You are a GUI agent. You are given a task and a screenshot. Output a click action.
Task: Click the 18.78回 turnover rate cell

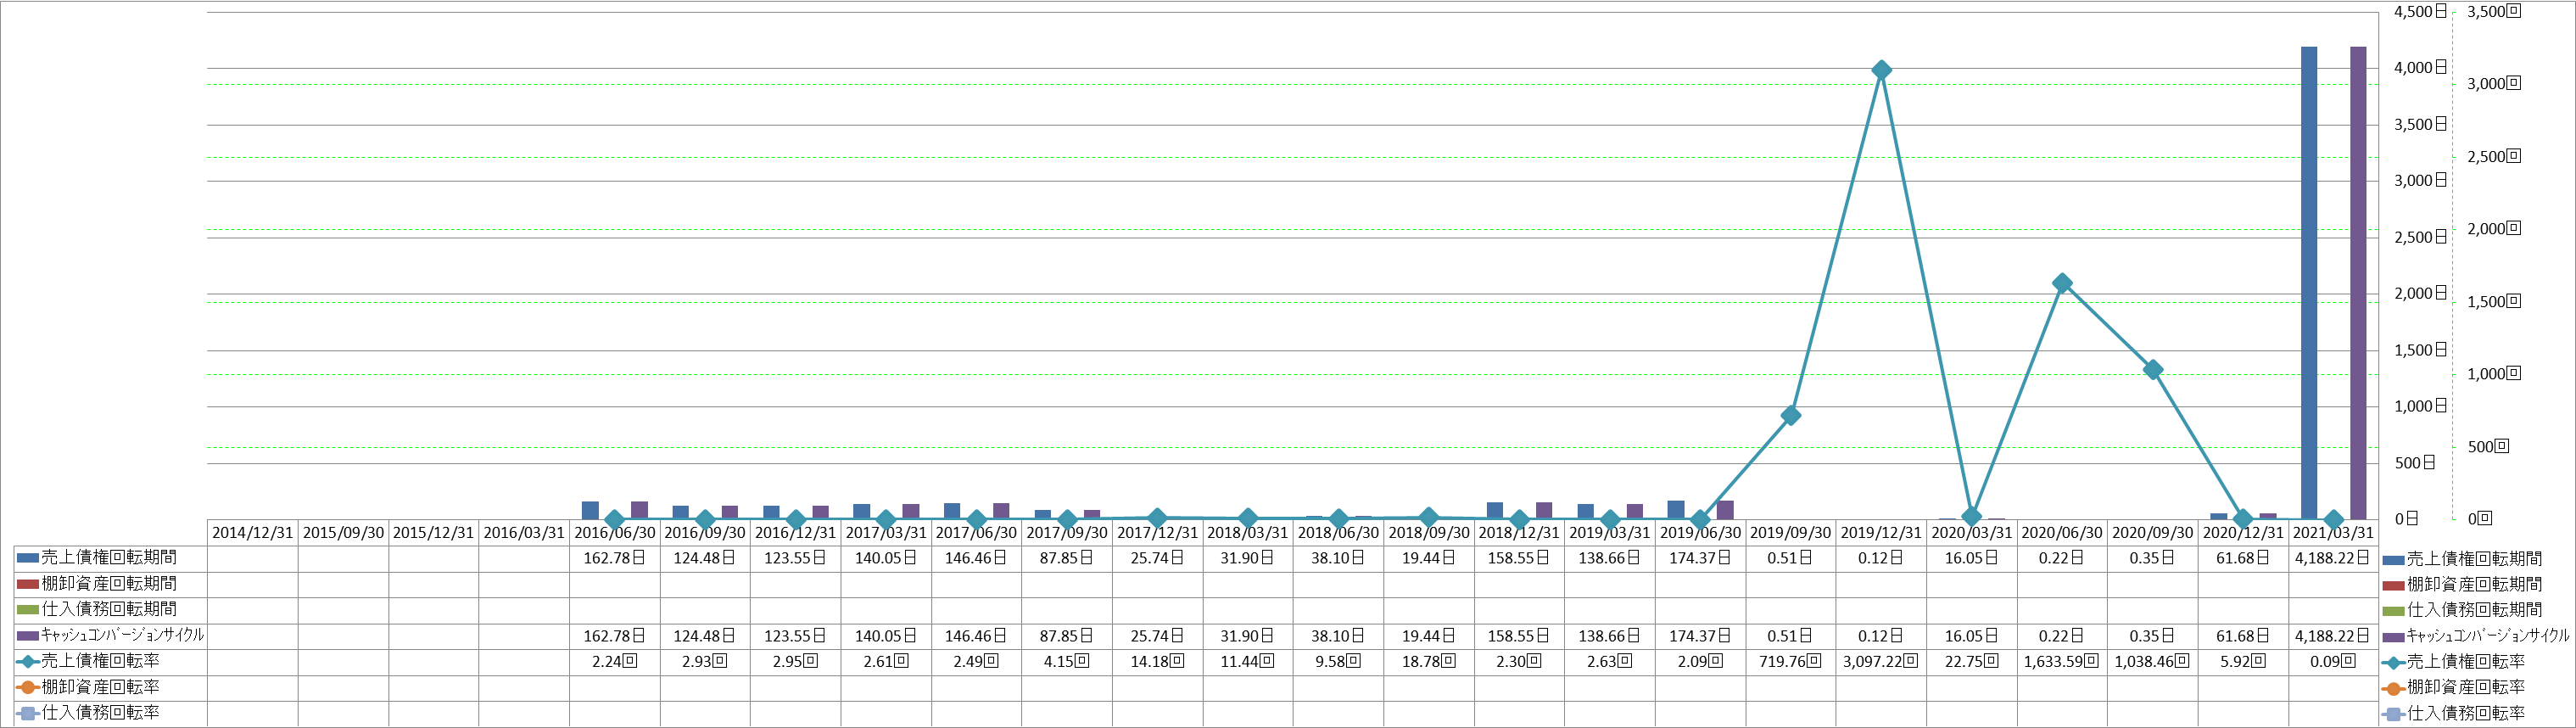pyautogui.click(x=1429, y=662)
